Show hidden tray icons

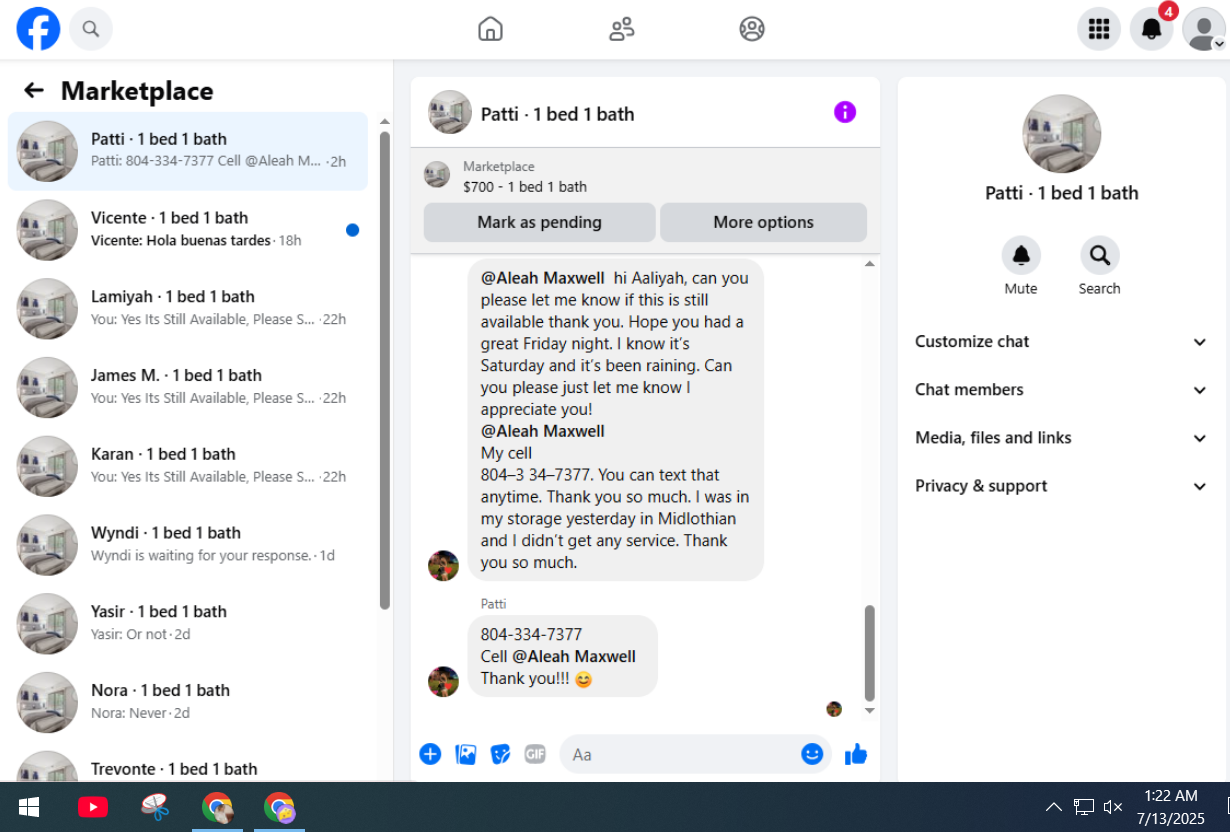(x=1053, y=807)
